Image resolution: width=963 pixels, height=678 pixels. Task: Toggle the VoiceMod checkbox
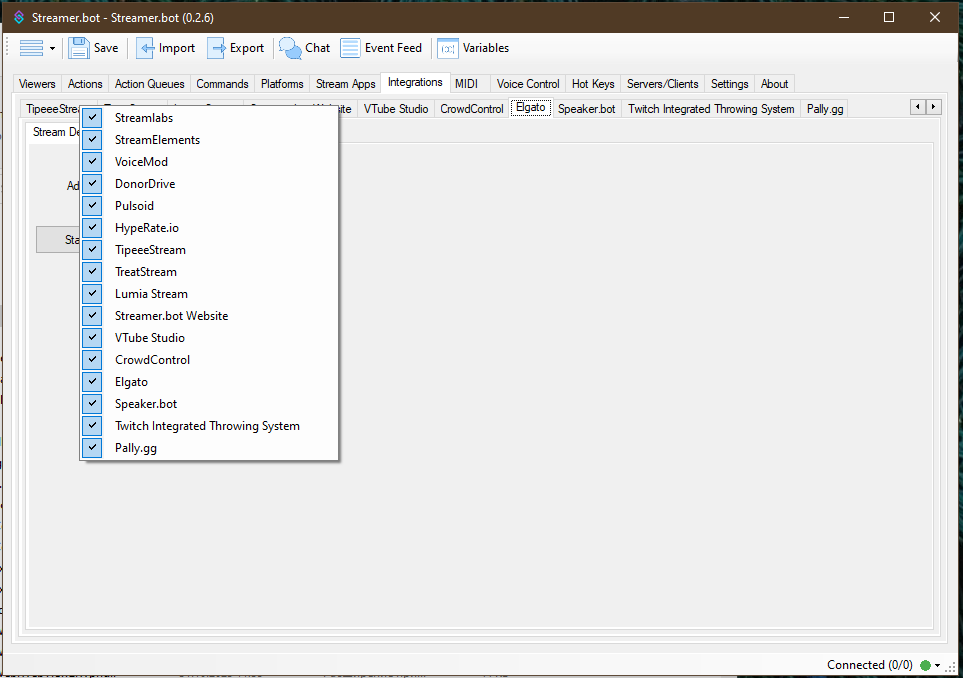coord(92,162)
